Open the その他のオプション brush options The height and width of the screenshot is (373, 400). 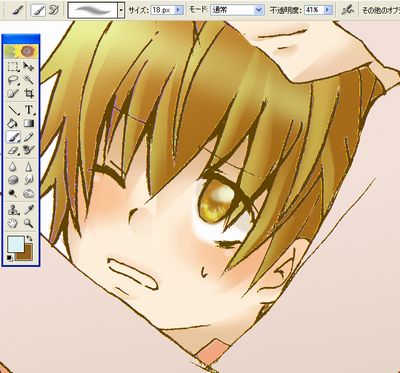381,10
